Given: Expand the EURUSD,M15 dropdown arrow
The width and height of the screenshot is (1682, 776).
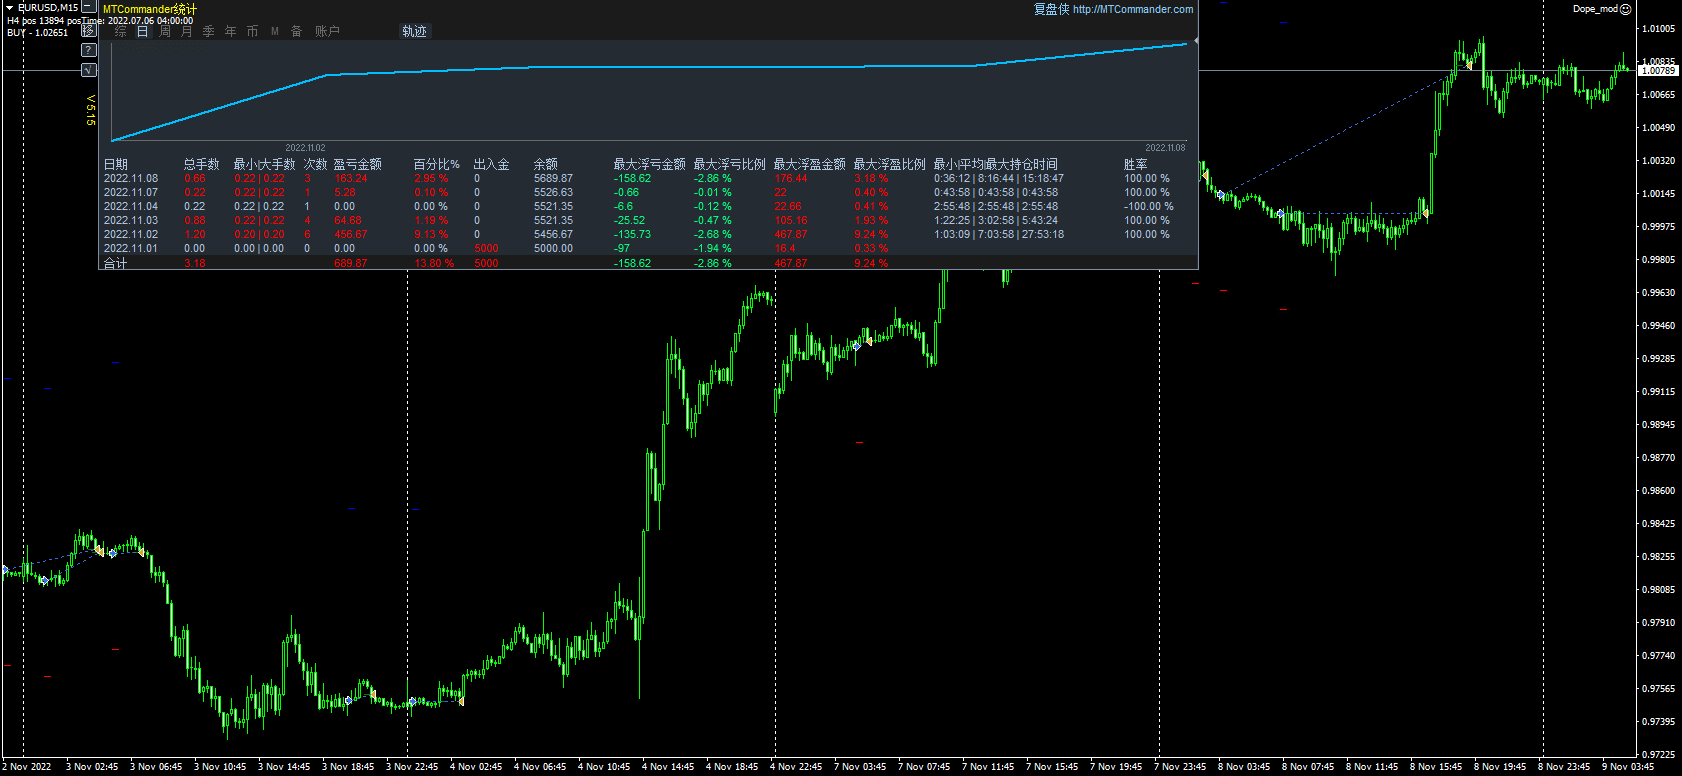Looking at the screenshot, I should click(10, 8).
